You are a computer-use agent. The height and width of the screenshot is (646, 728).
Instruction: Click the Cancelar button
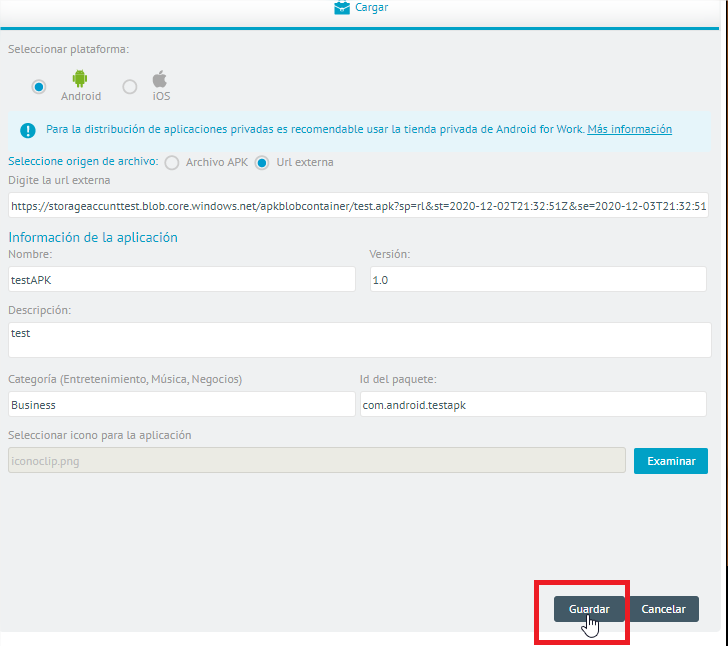663,609
